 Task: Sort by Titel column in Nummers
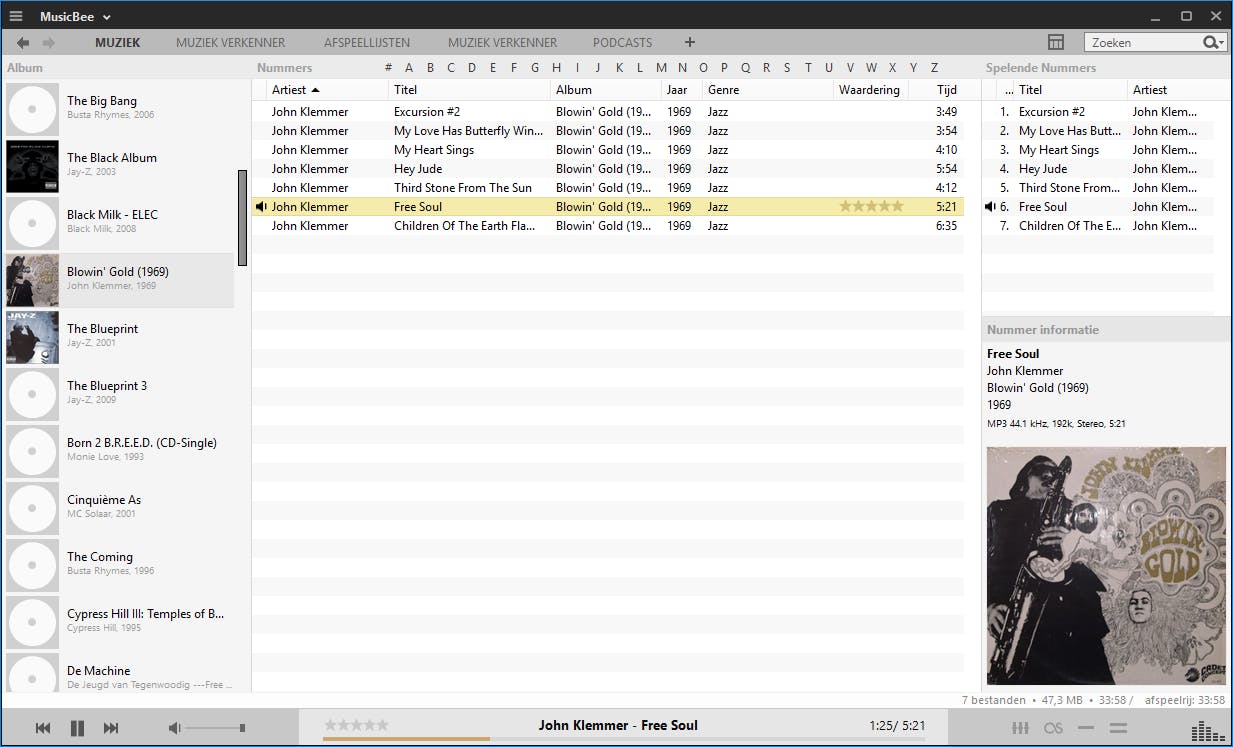coord(469,90)
